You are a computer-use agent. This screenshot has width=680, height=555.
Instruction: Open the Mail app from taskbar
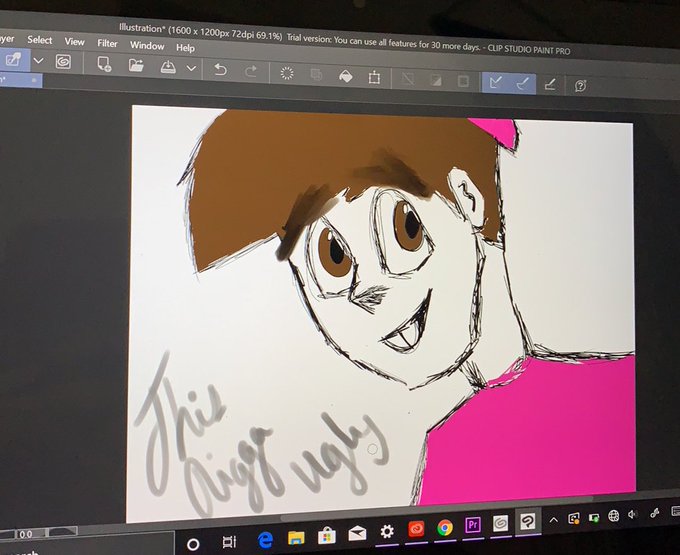point(357,534)
